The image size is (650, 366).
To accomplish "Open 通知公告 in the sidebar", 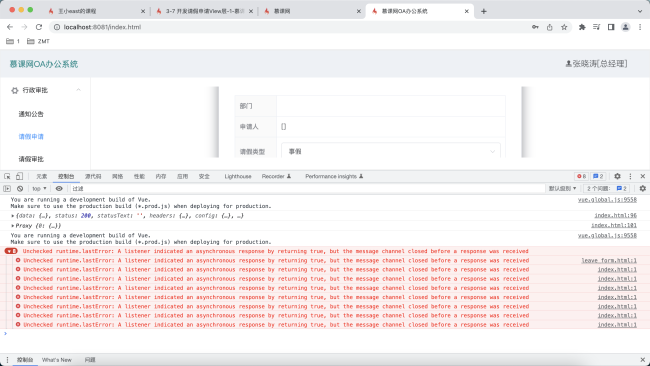I will point(31,114).
